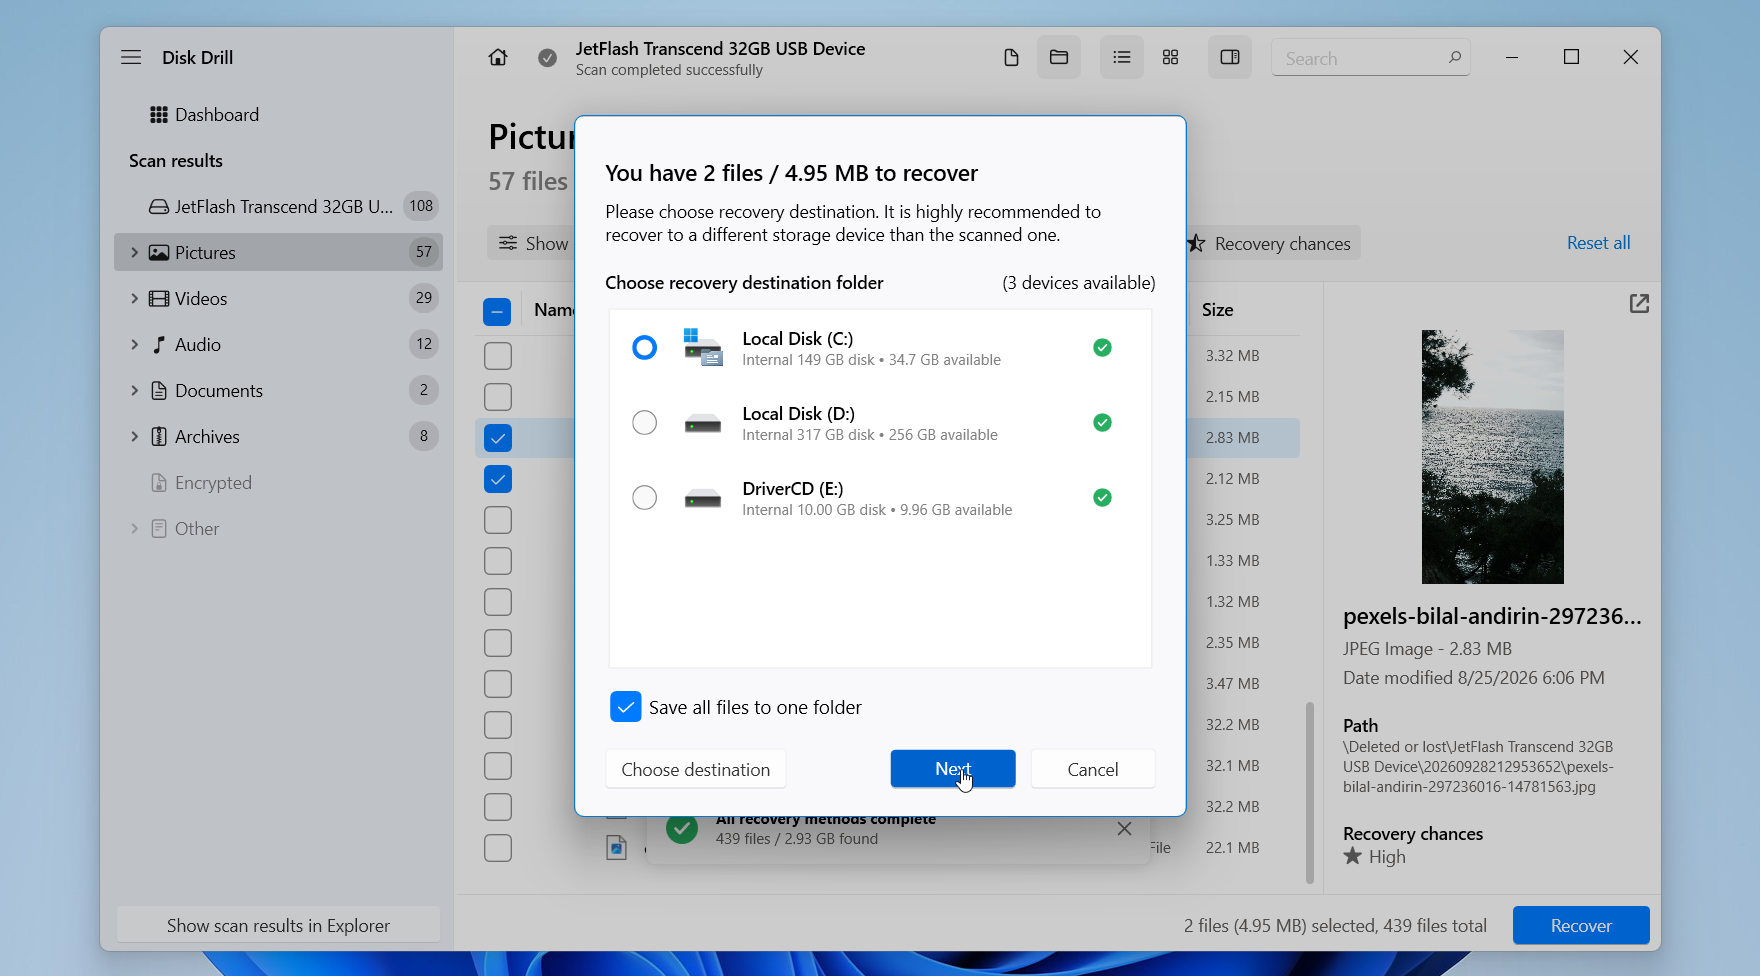Screen dimensions: 1760x976
Task: Select list view layout icon
Action: click(1122, 57)
